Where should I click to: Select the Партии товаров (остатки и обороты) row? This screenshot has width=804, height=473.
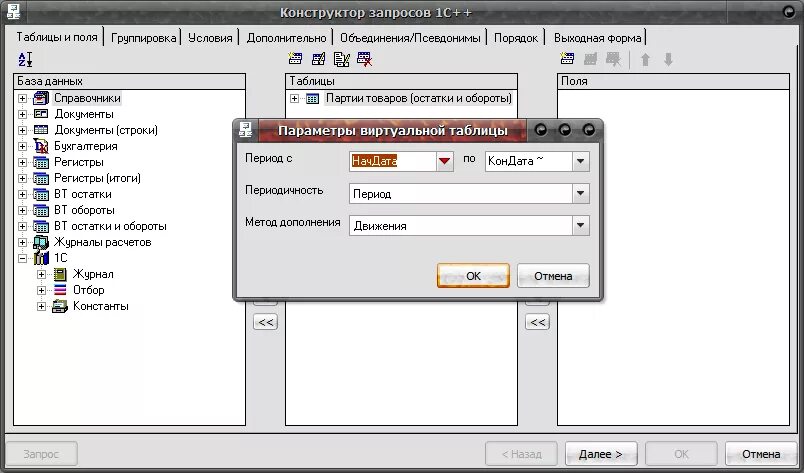click(419, 98)
